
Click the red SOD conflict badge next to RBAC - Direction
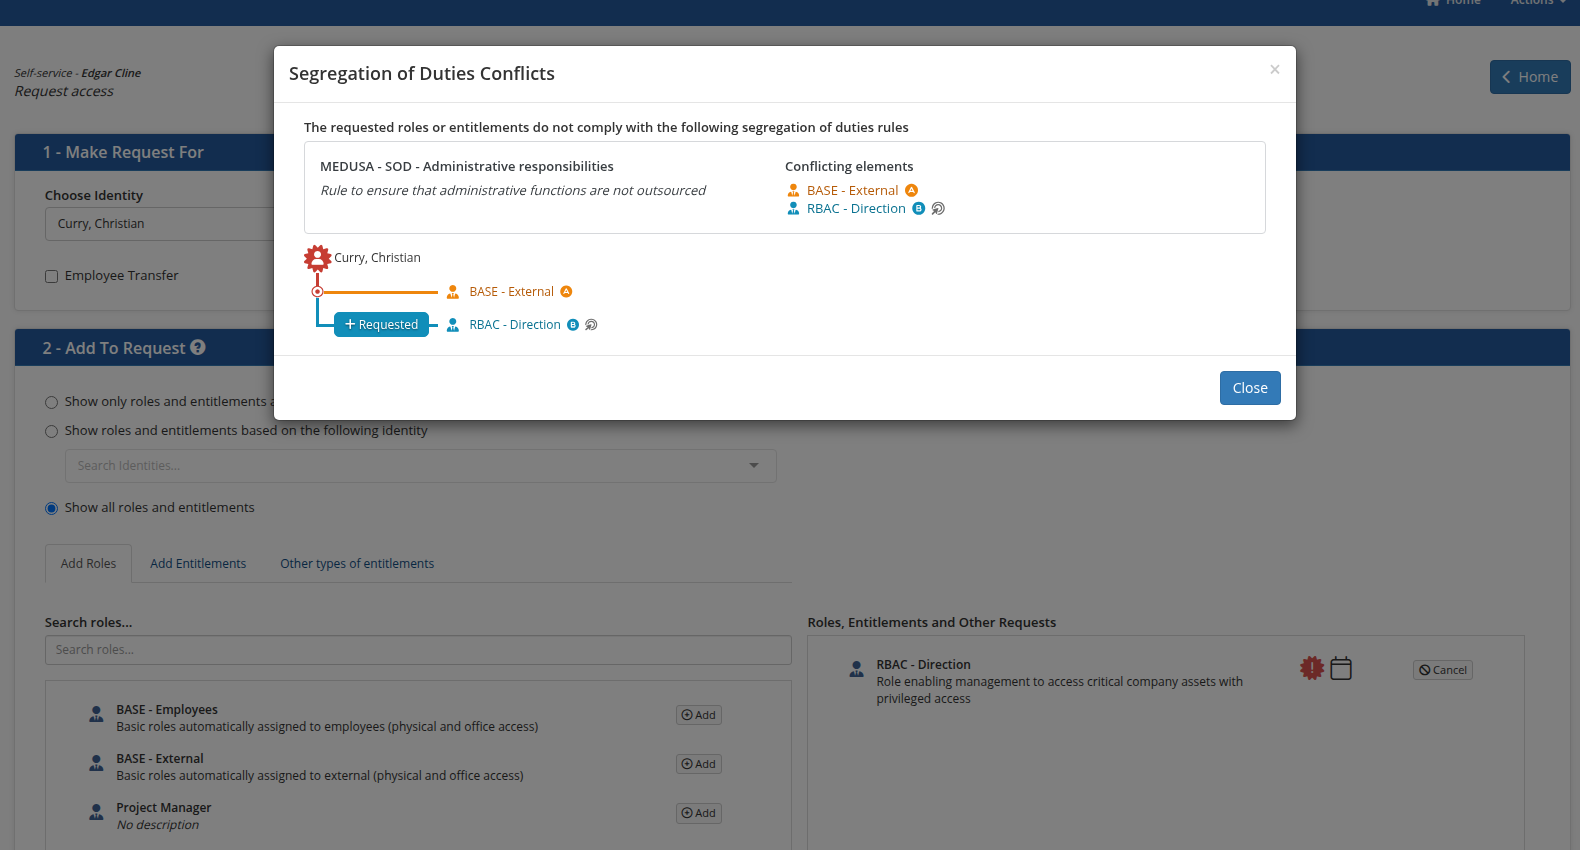1311,668
